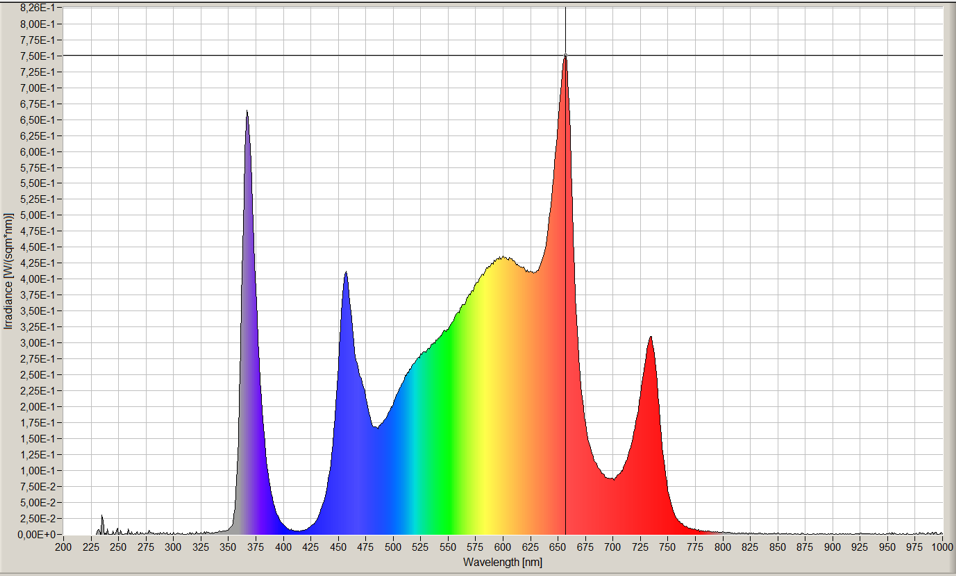The image size is (956, 576).
Task: Click the tip of the ultraviolet peak near 367 nm
Action: coord(247,112)
